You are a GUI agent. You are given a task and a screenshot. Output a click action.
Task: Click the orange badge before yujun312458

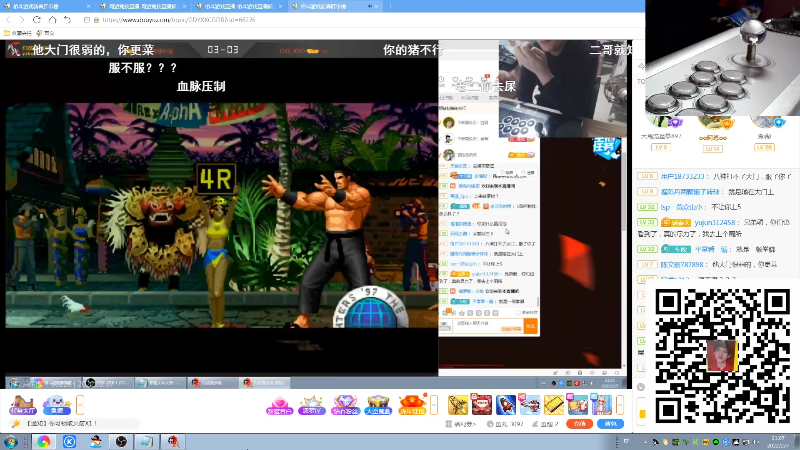[x=676, y=222]
